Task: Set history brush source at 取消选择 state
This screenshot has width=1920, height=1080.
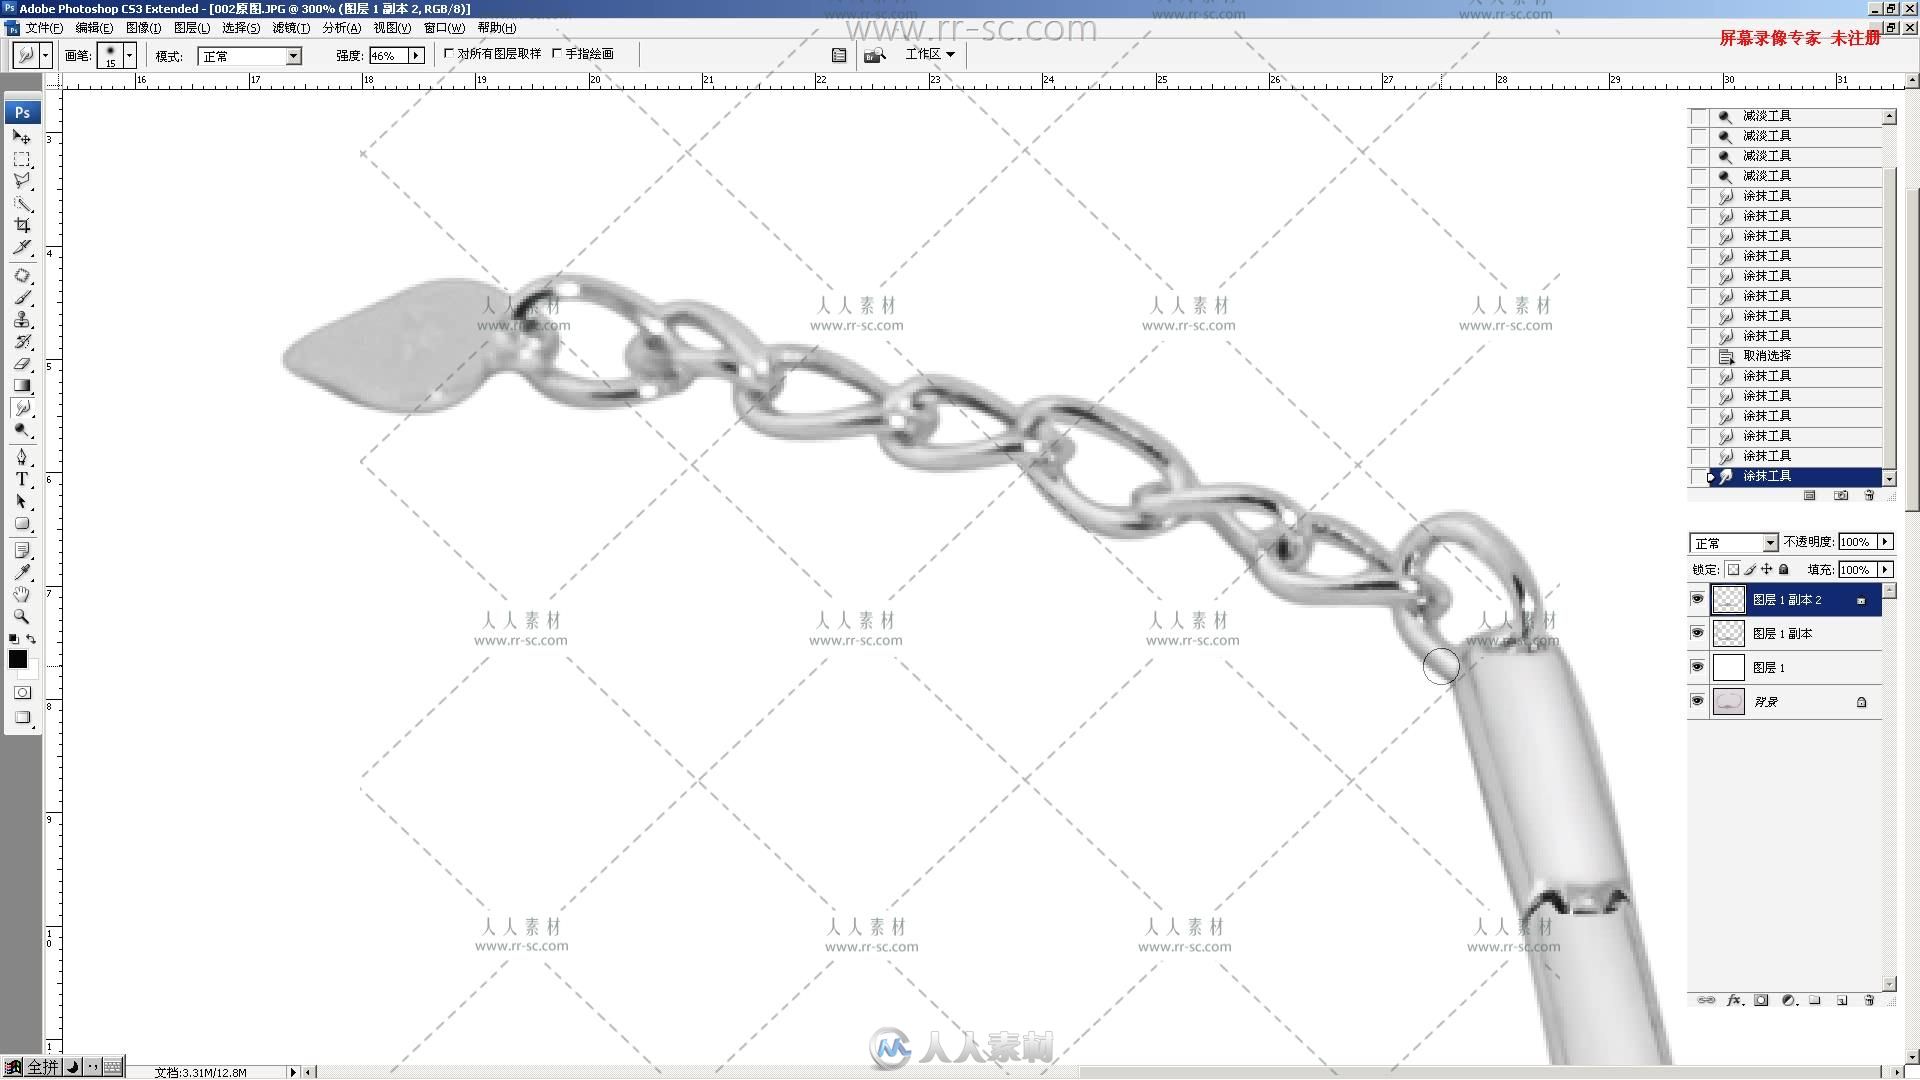Action: (x=1698, y=356)
